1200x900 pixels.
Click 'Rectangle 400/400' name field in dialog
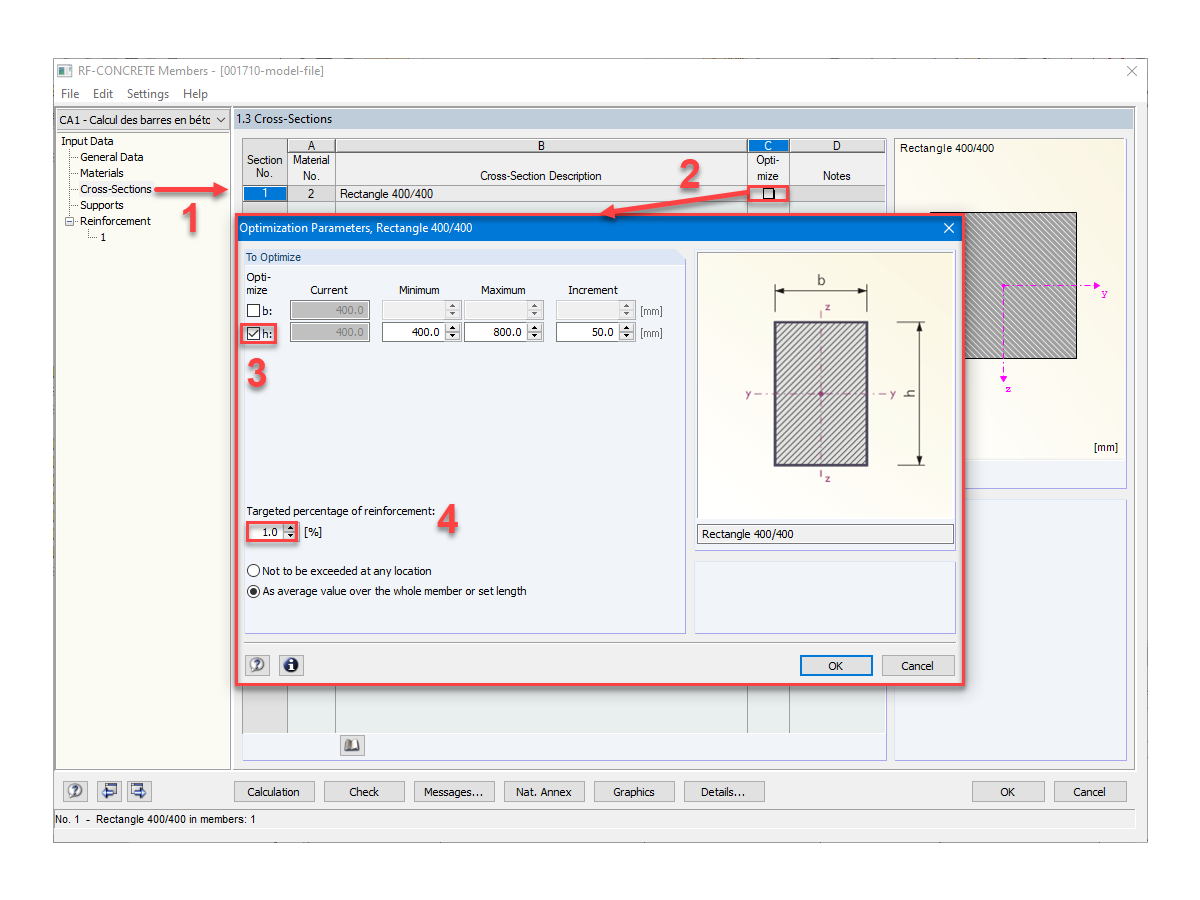pos(825,535)
